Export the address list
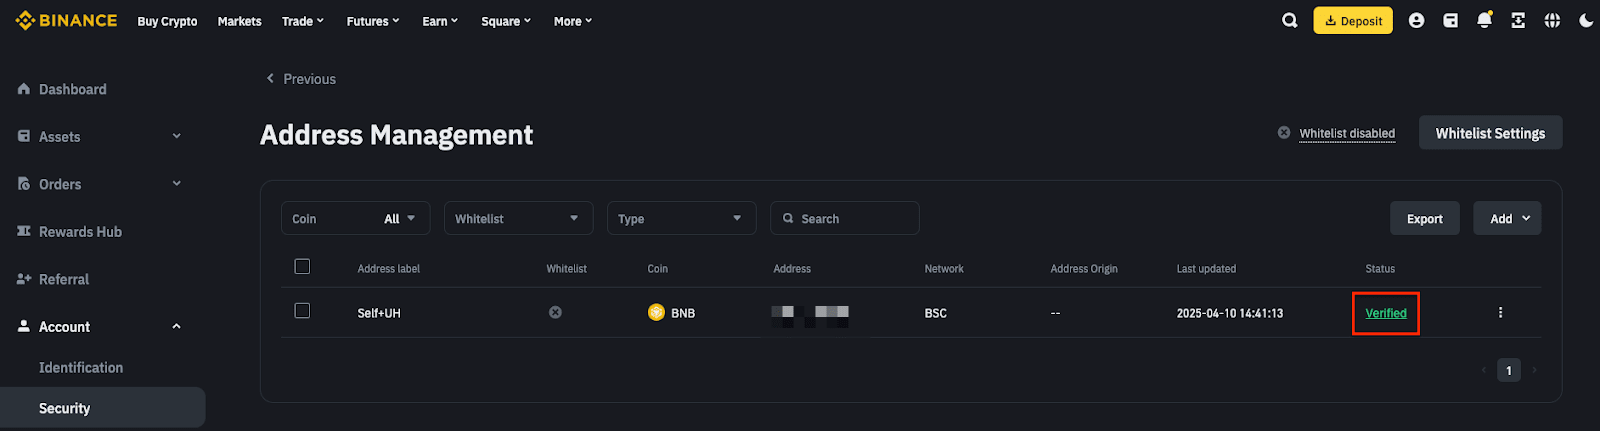This screenshot has width=1600, height=431. click(1424, 218)
